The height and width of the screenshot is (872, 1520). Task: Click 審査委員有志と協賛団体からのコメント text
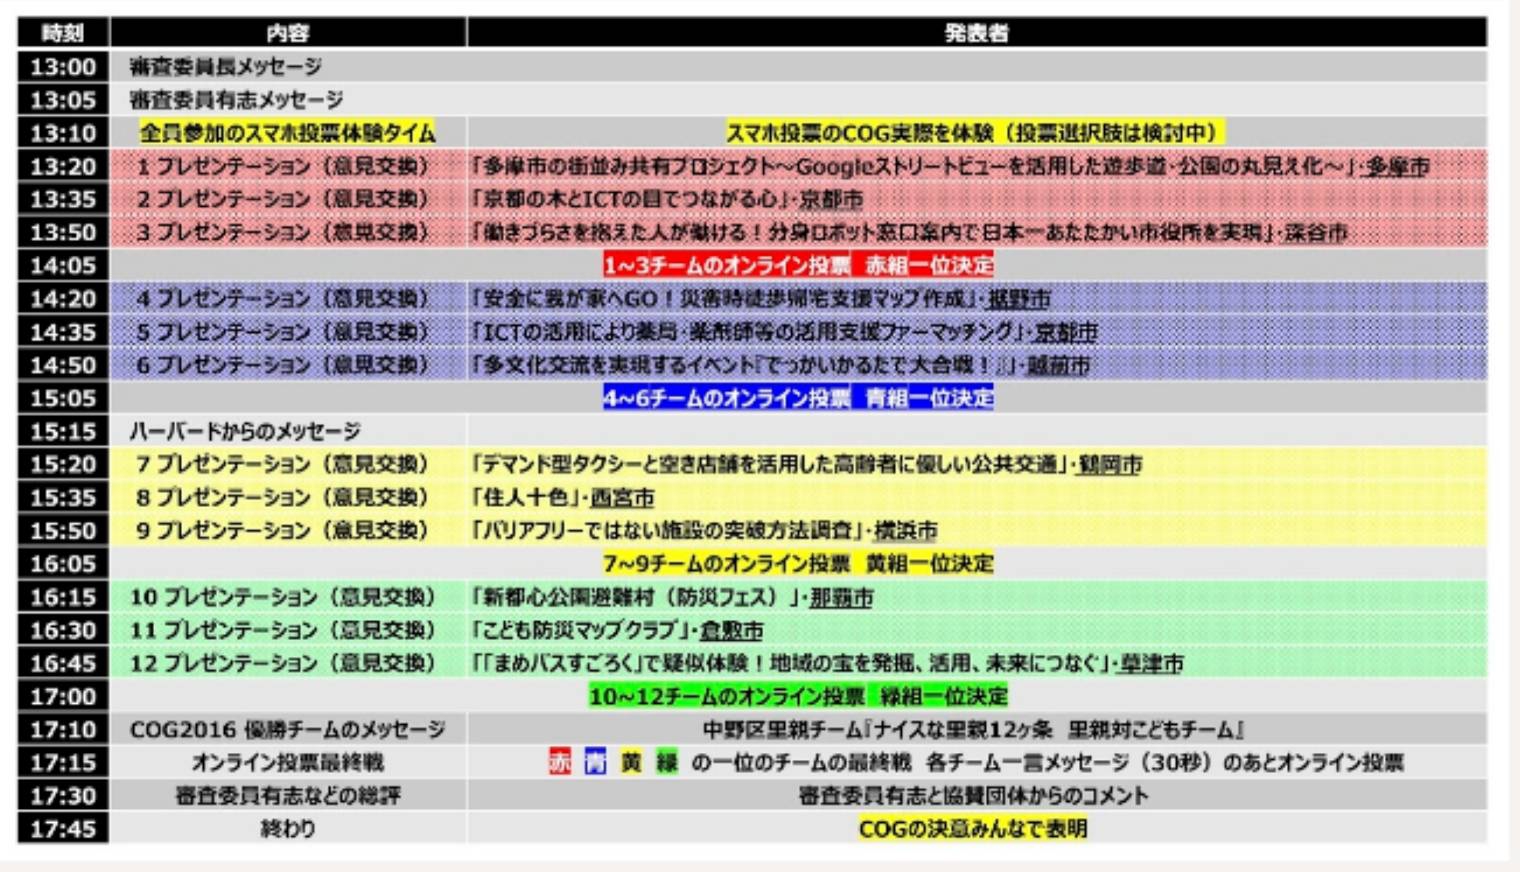pyautogui.click(x=974, y=796)
